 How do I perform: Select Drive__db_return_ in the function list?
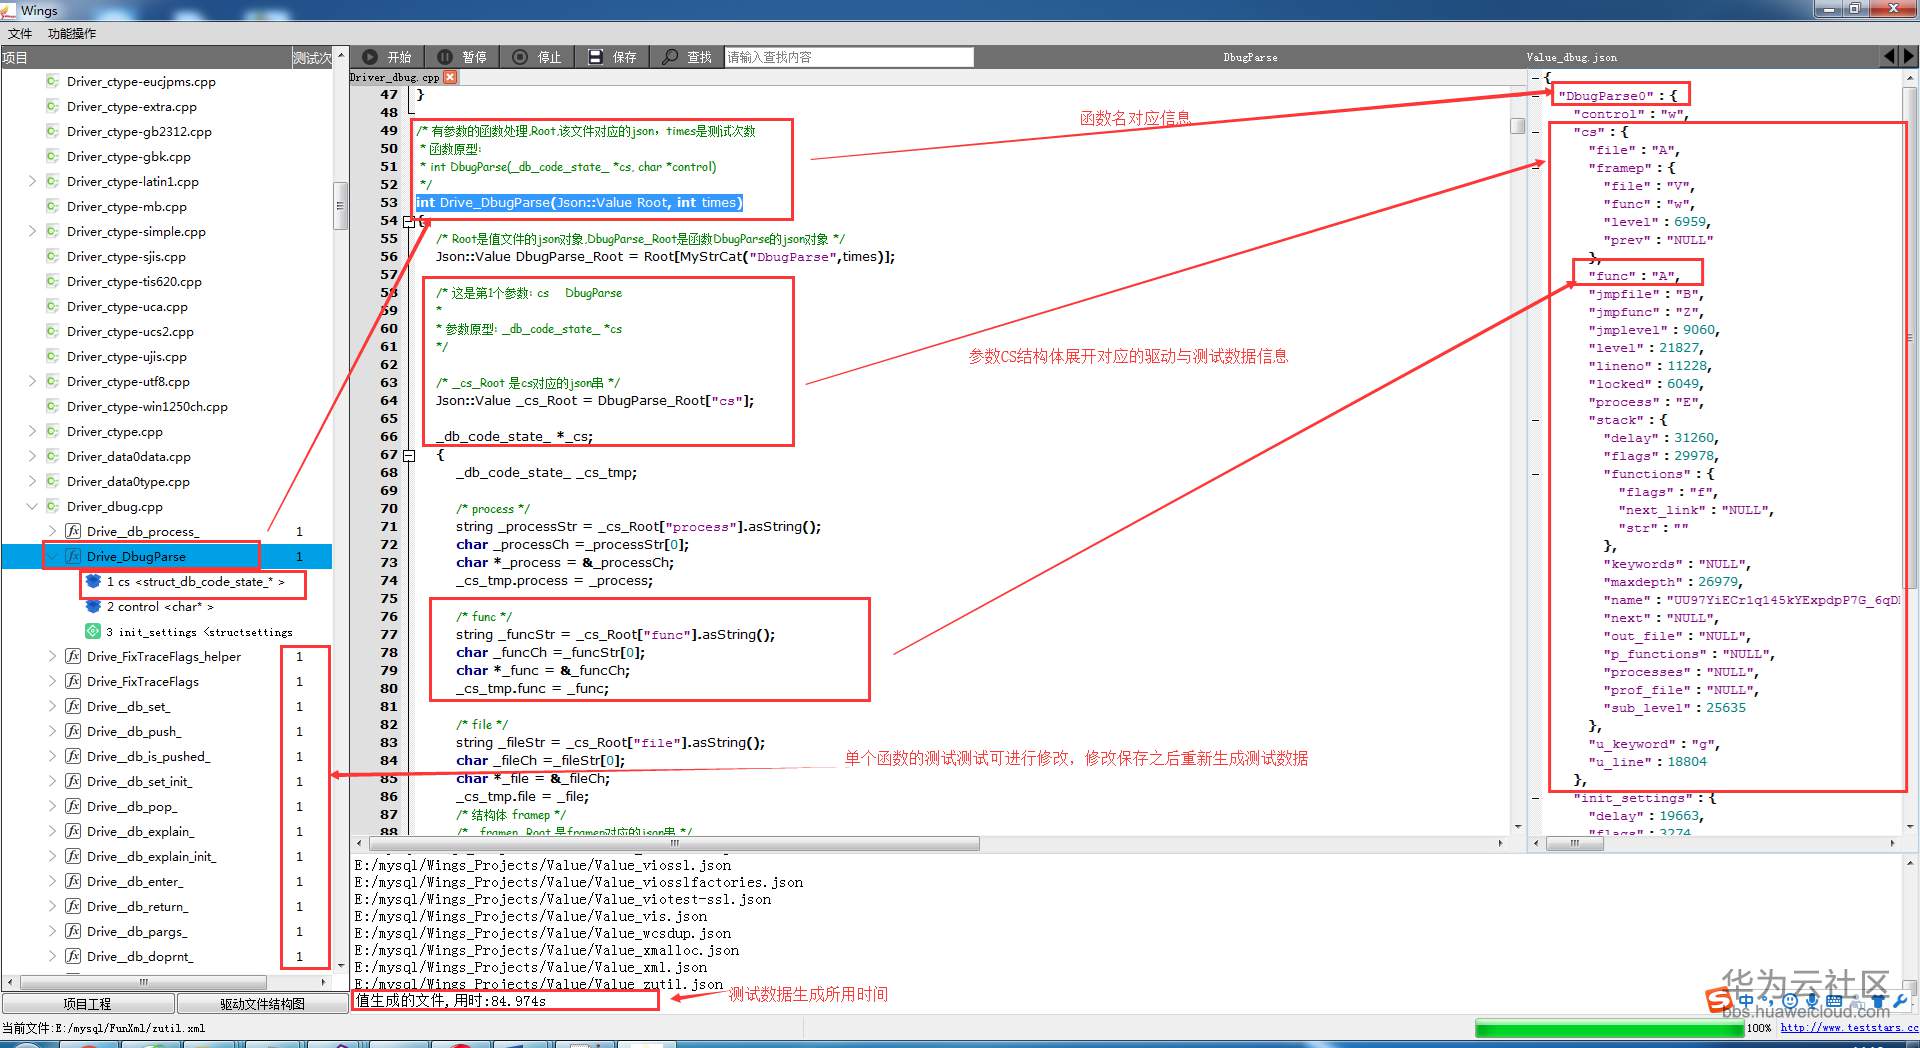[137, 906]
